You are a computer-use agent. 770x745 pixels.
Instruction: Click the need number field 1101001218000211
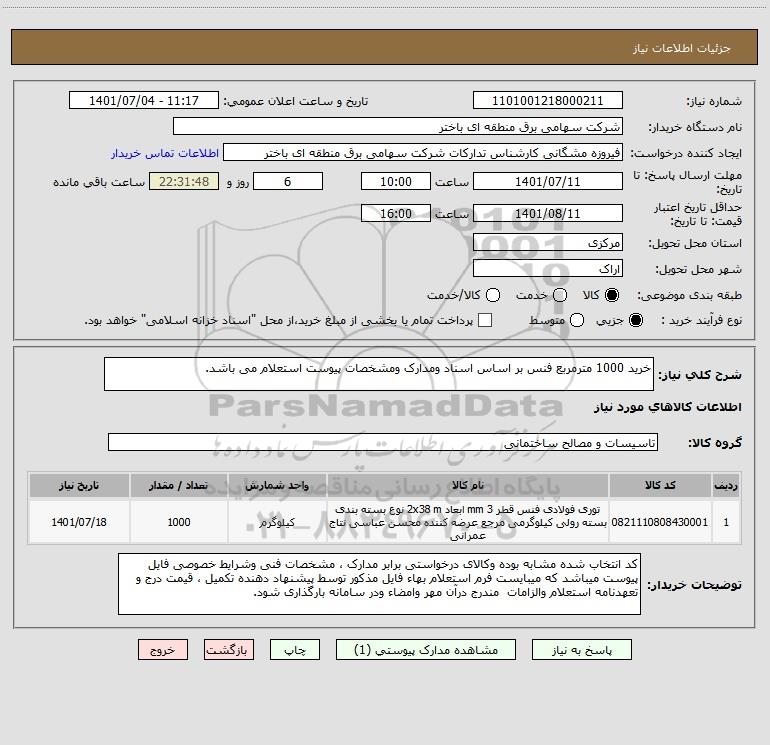tap(548, 101)
